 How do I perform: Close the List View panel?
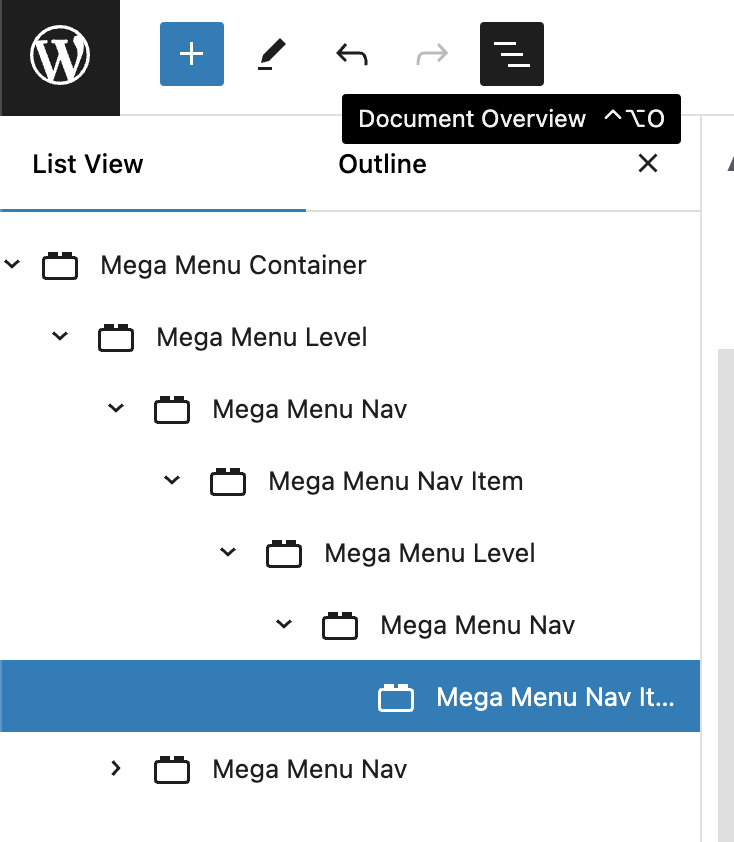click(x=648, y=164)
